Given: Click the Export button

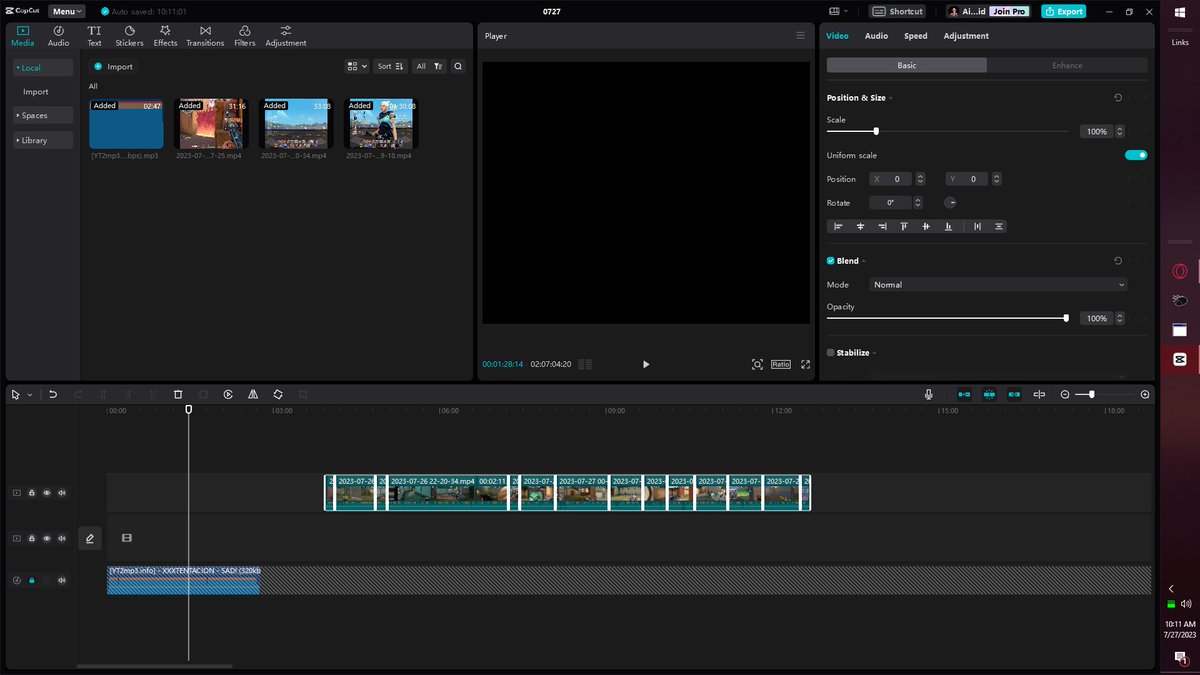Looking at the screenshot, I should tap(1063, 11).
